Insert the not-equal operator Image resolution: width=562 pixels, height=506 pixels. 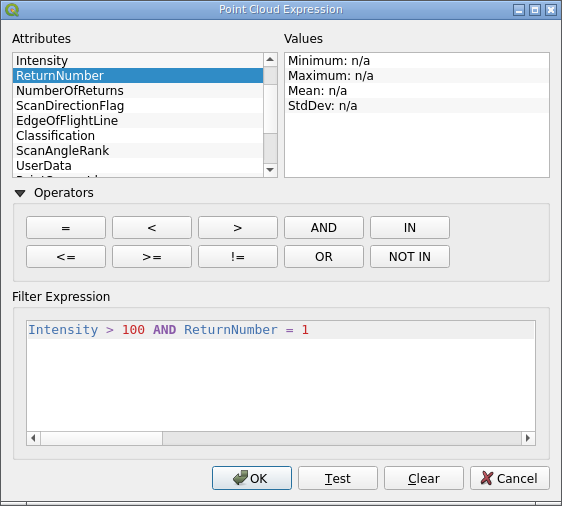tap(238, 257)
